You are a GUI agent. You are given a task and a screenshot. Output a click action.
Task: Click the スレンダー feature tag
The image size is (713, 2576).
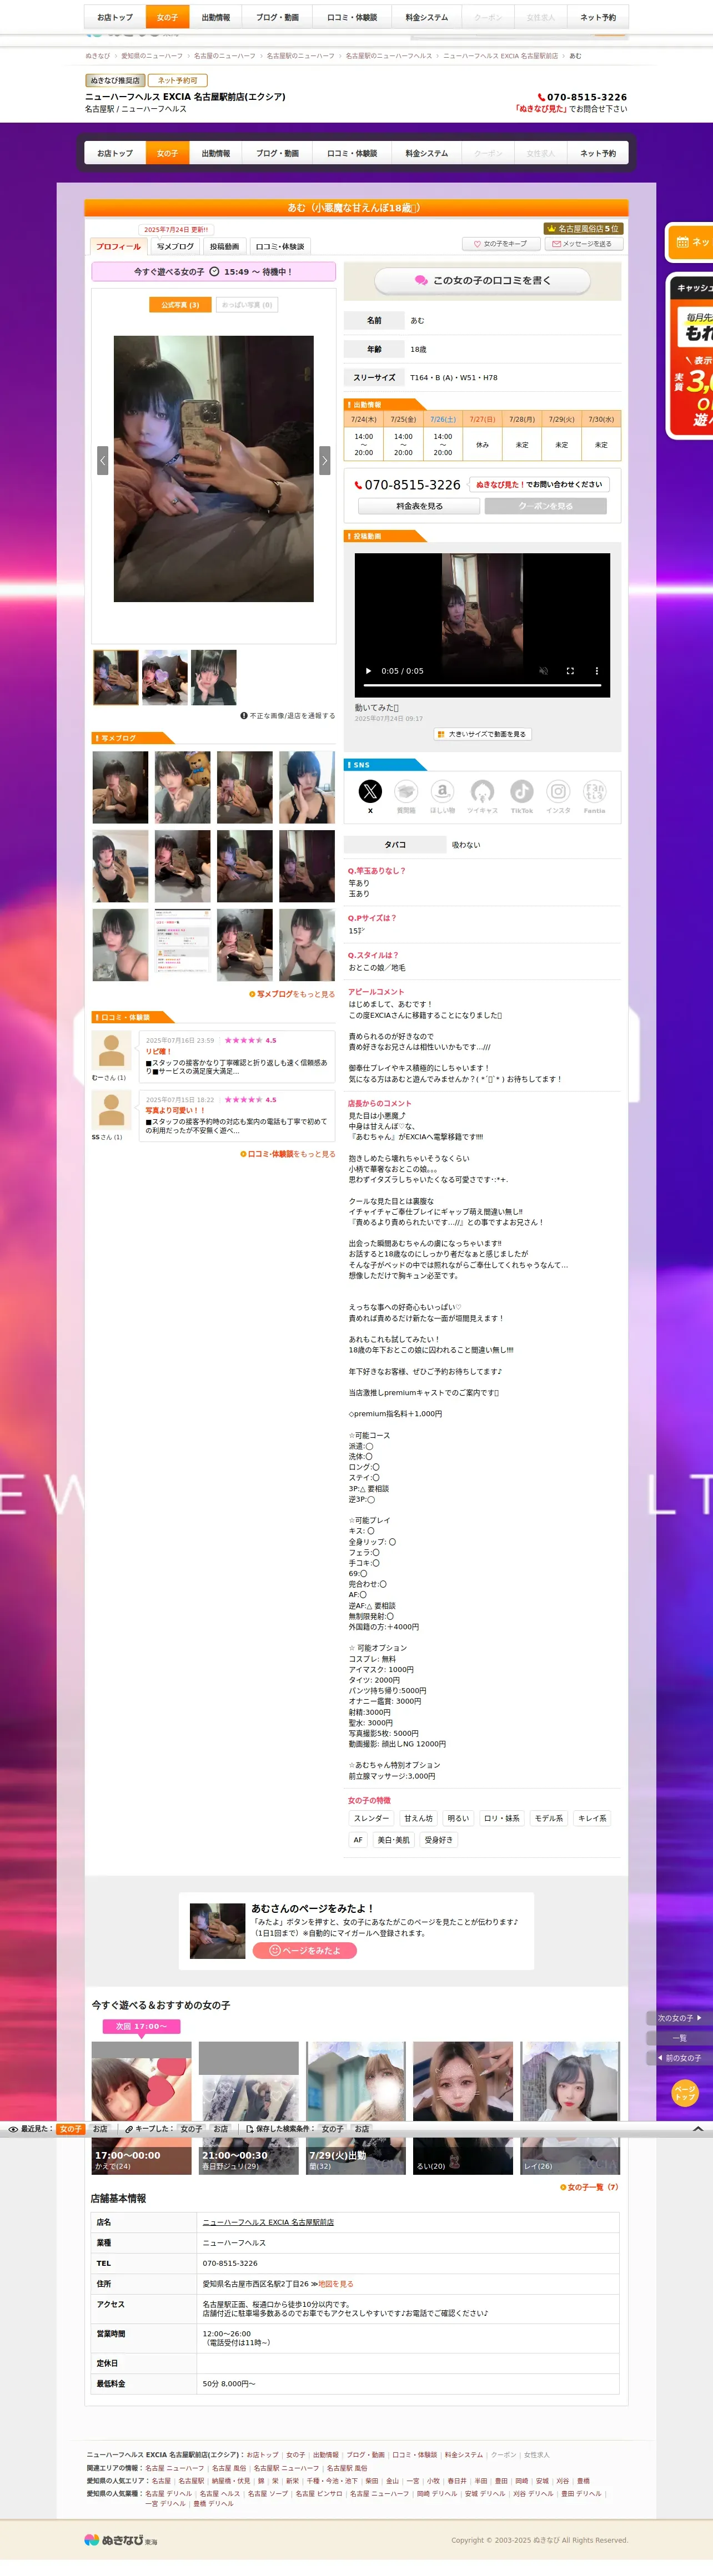click(x=371, y=1818)
